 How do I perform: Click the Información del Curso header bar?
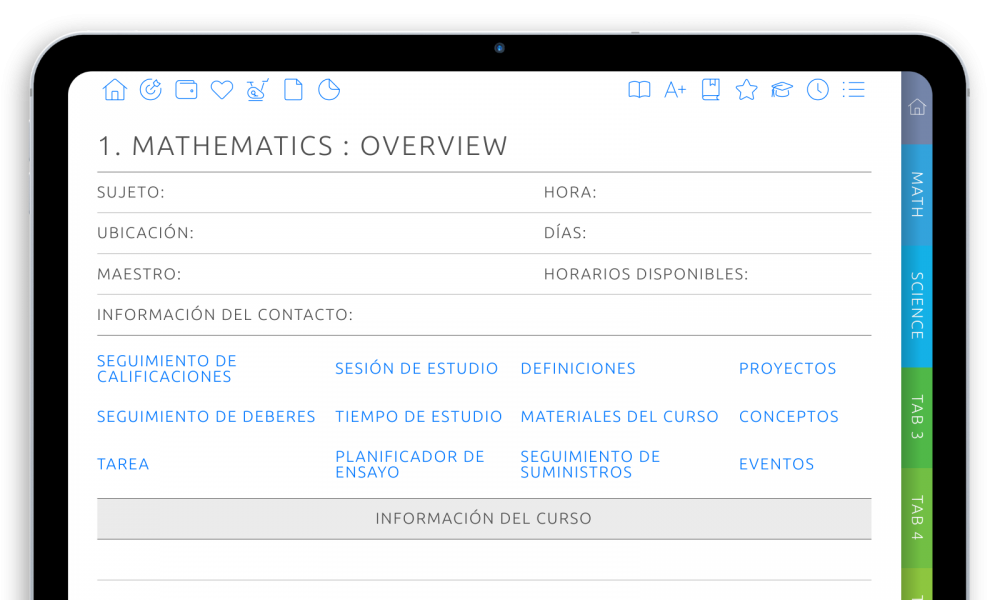tap(484, 519)
